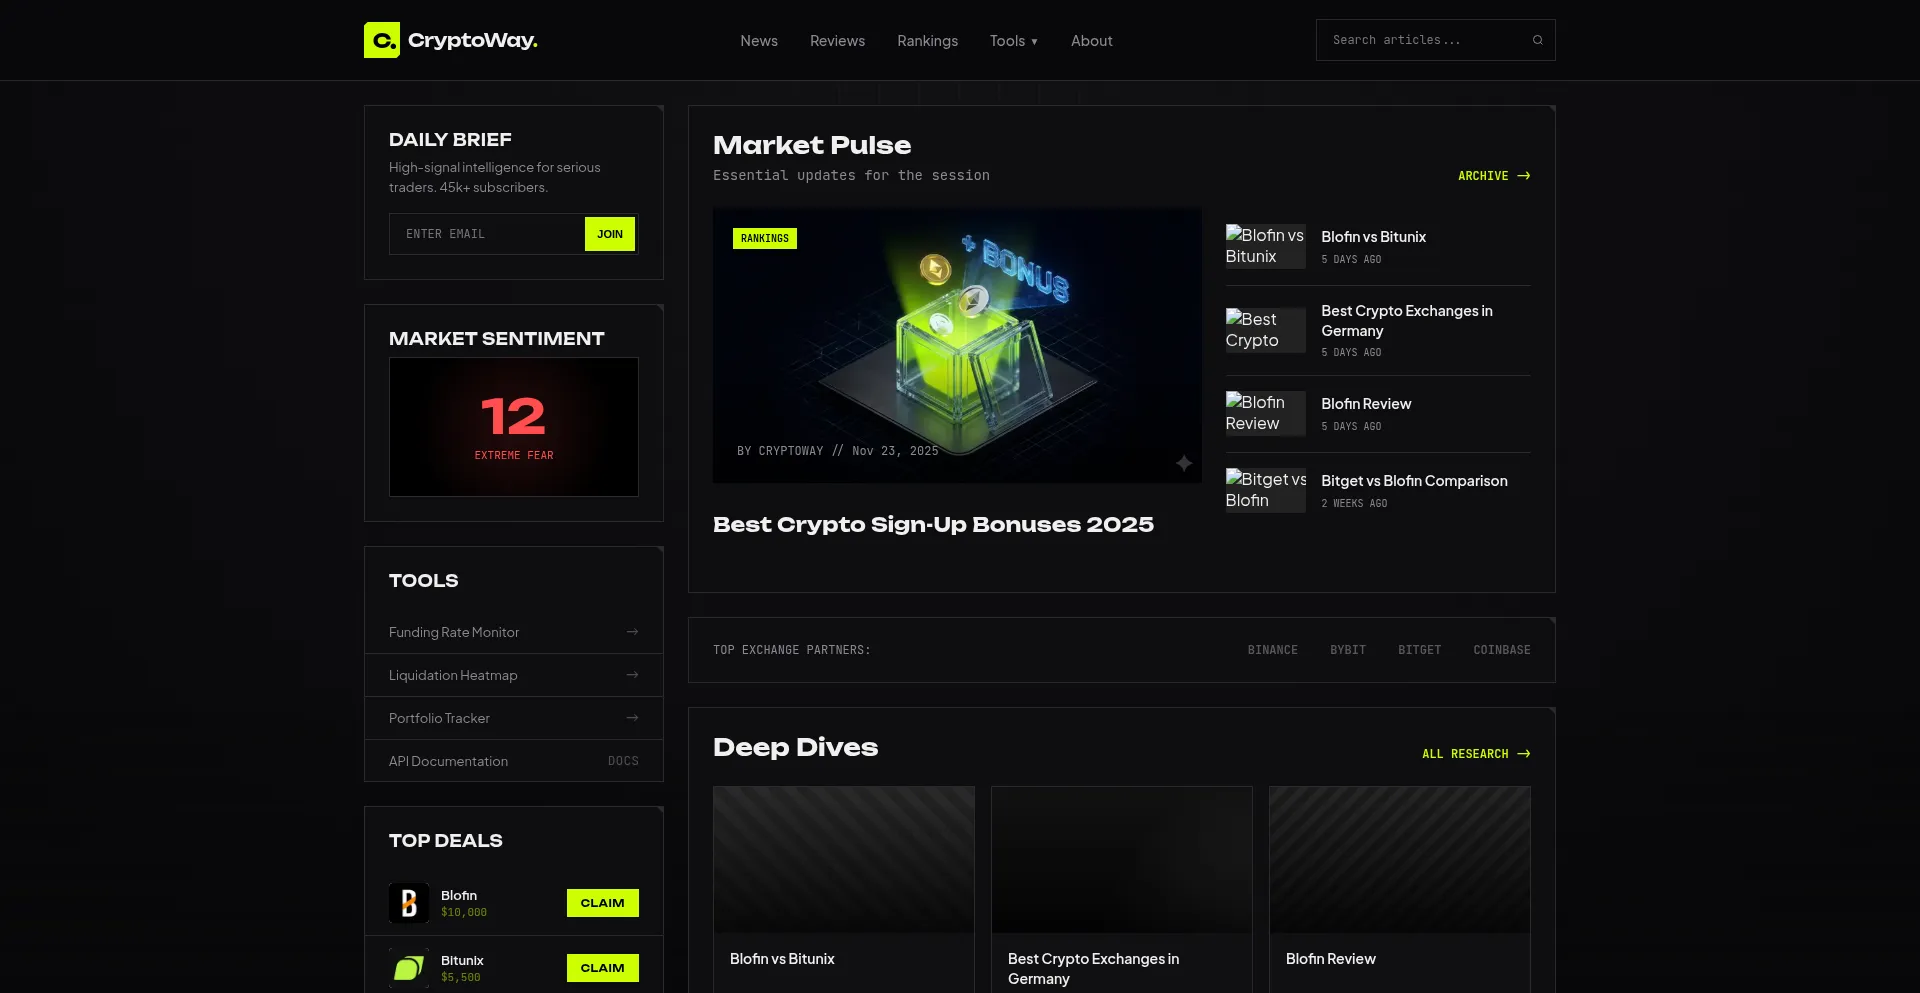This screenshot has height=993, width=1920.
Task: Click the Blofin logo in Top Deals
Action: [x=408, y=903]
